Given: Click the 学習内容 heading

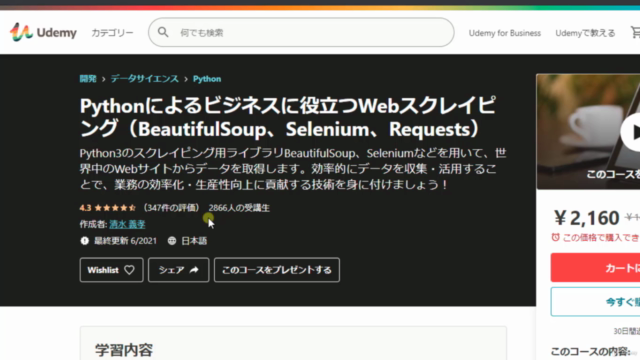Looking at the screenshot, I should [124, 350].
